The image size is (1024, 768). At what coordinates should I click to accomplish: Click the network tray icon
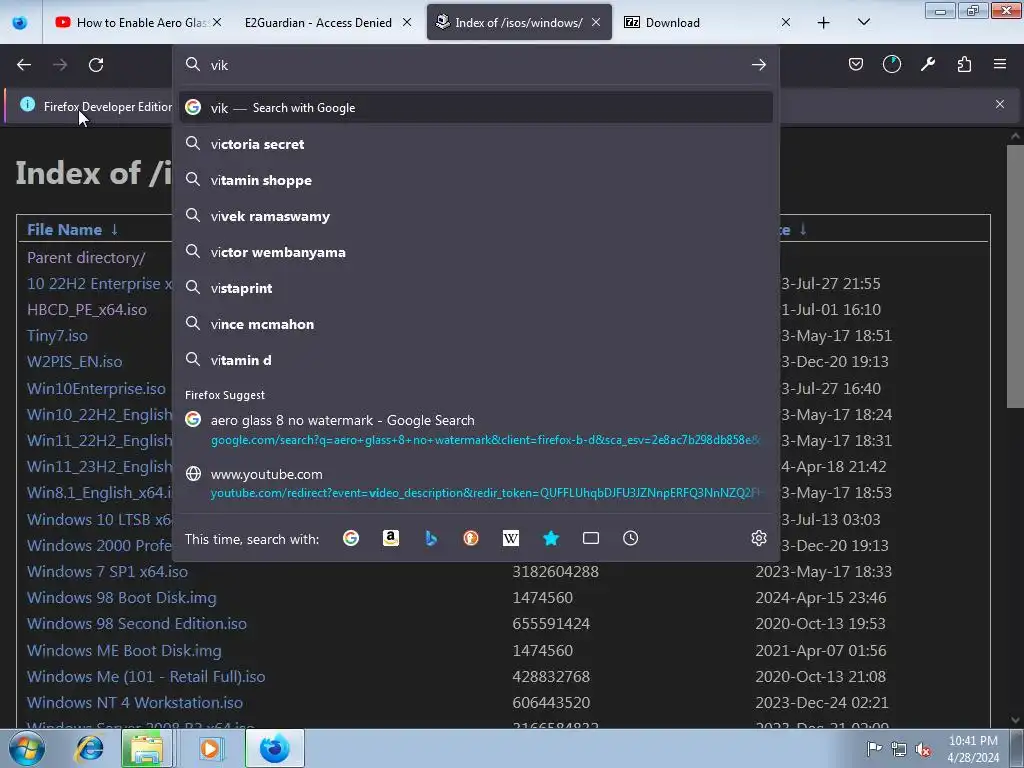[x=899, y=749]
